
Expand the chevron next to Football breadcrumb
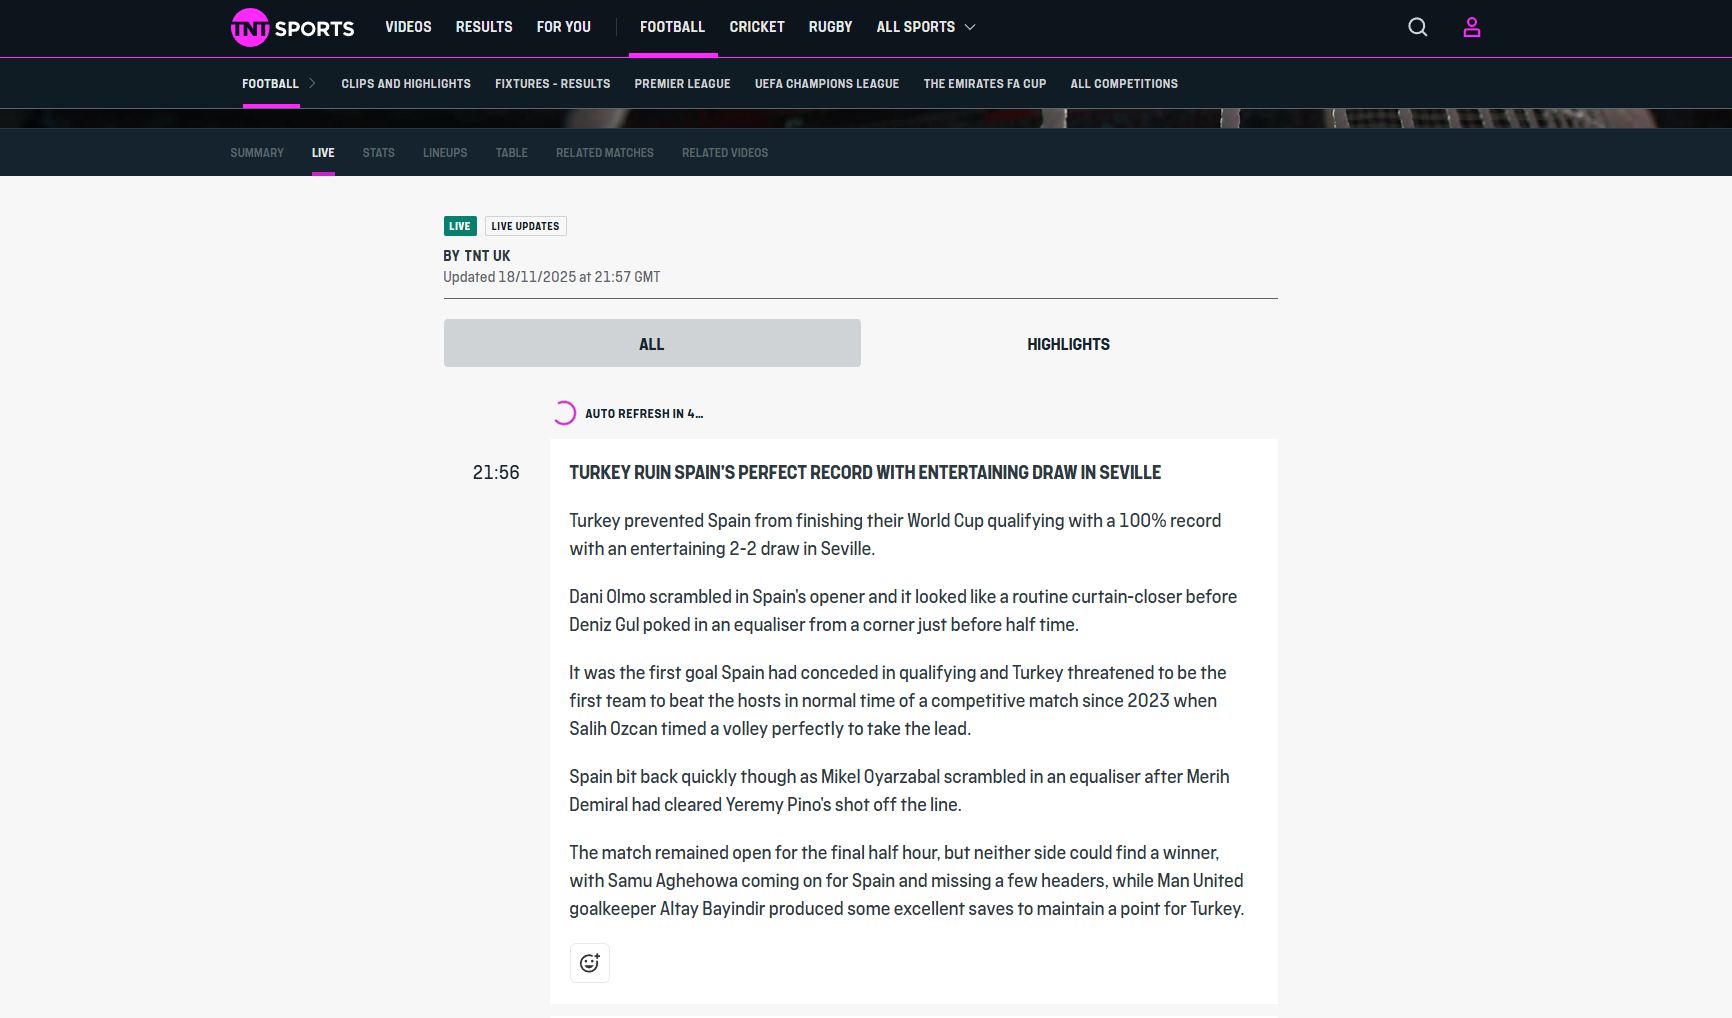312,83
